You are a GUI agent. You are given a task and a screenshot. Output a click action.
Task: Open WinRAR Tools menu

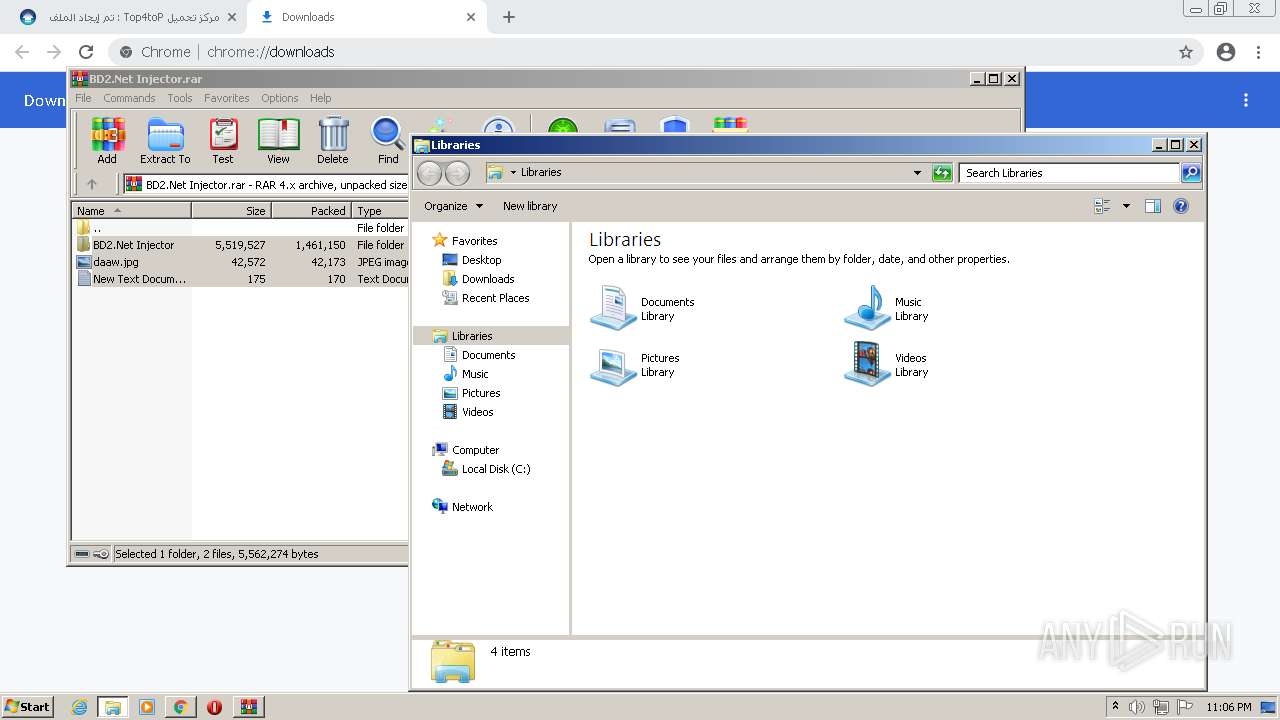[180, 98]
